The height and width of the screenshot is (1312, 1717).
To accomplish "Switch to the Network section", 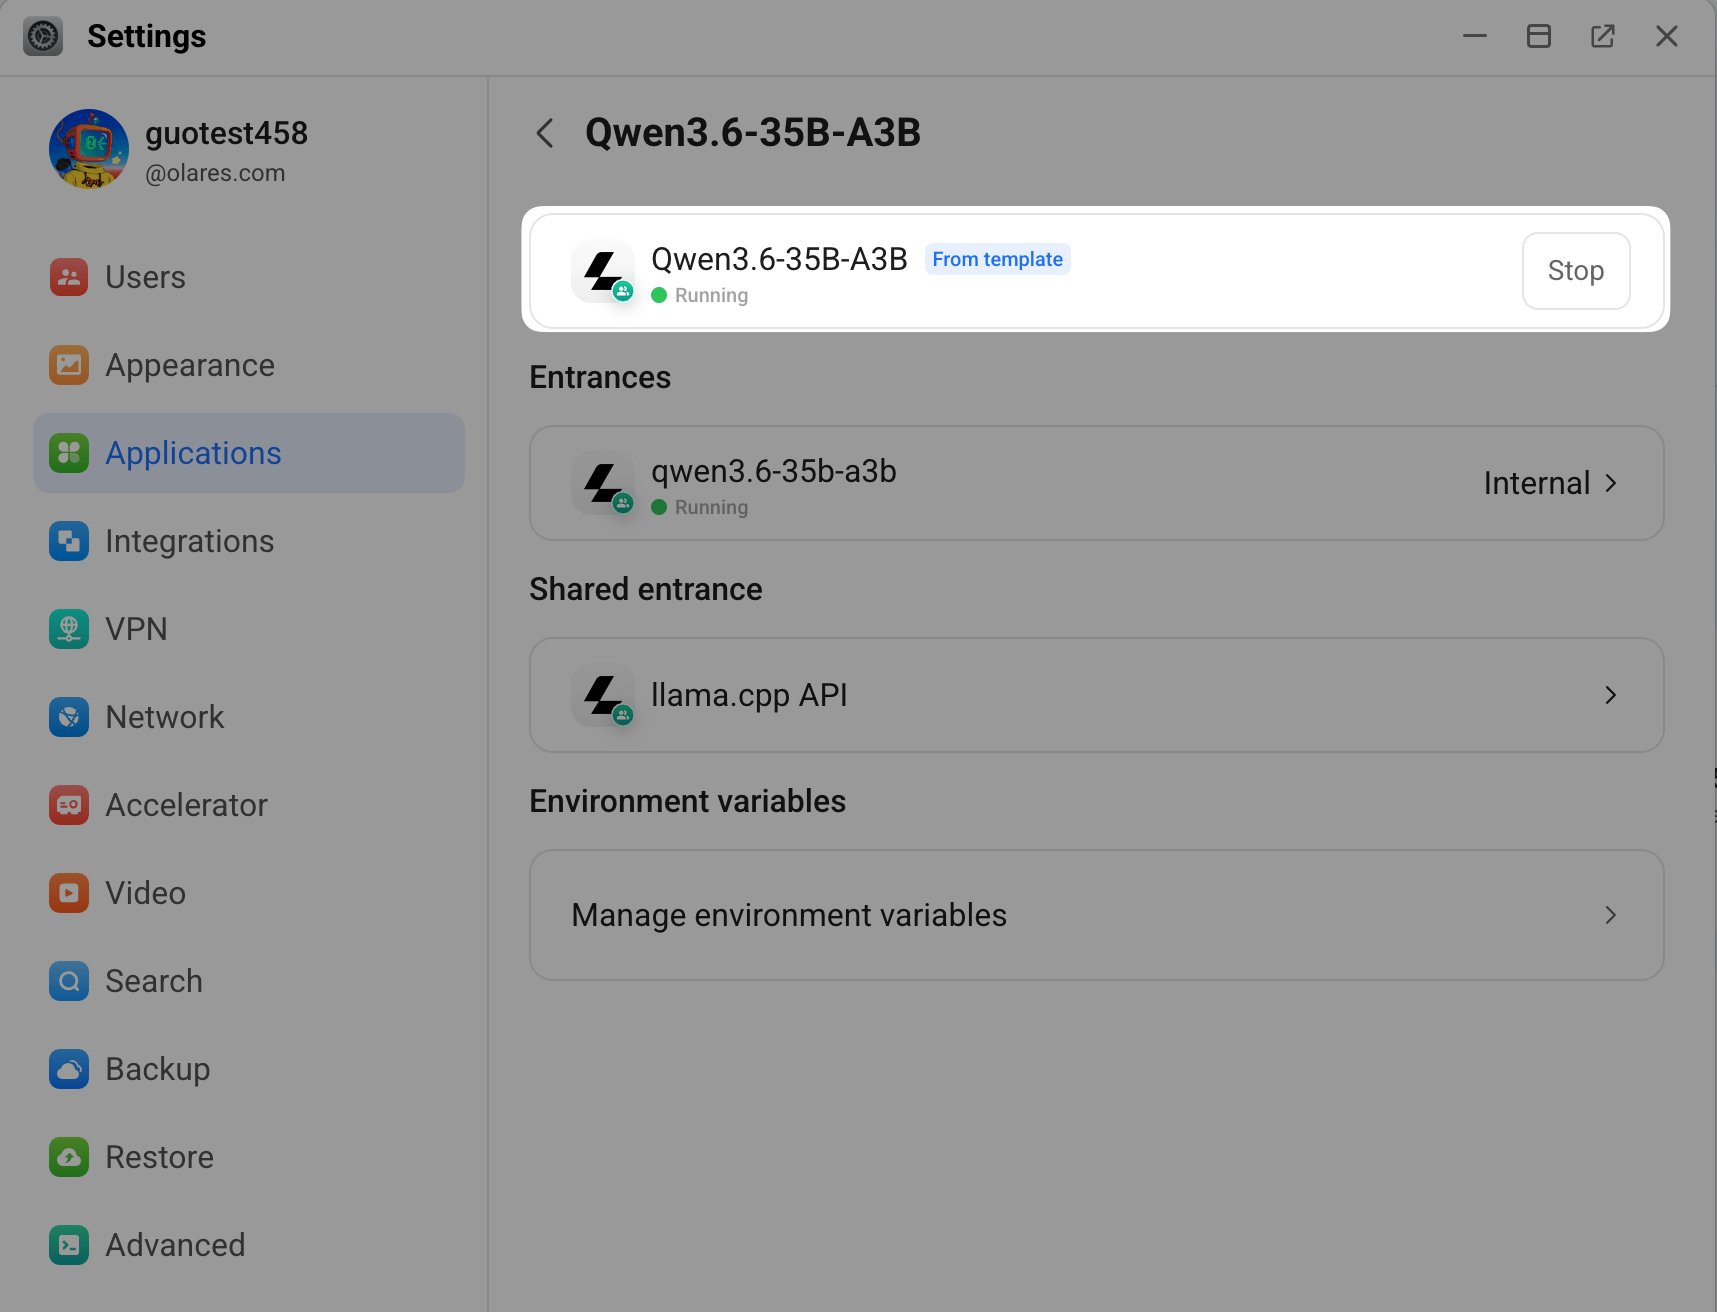I will click(x=249, y=717).
